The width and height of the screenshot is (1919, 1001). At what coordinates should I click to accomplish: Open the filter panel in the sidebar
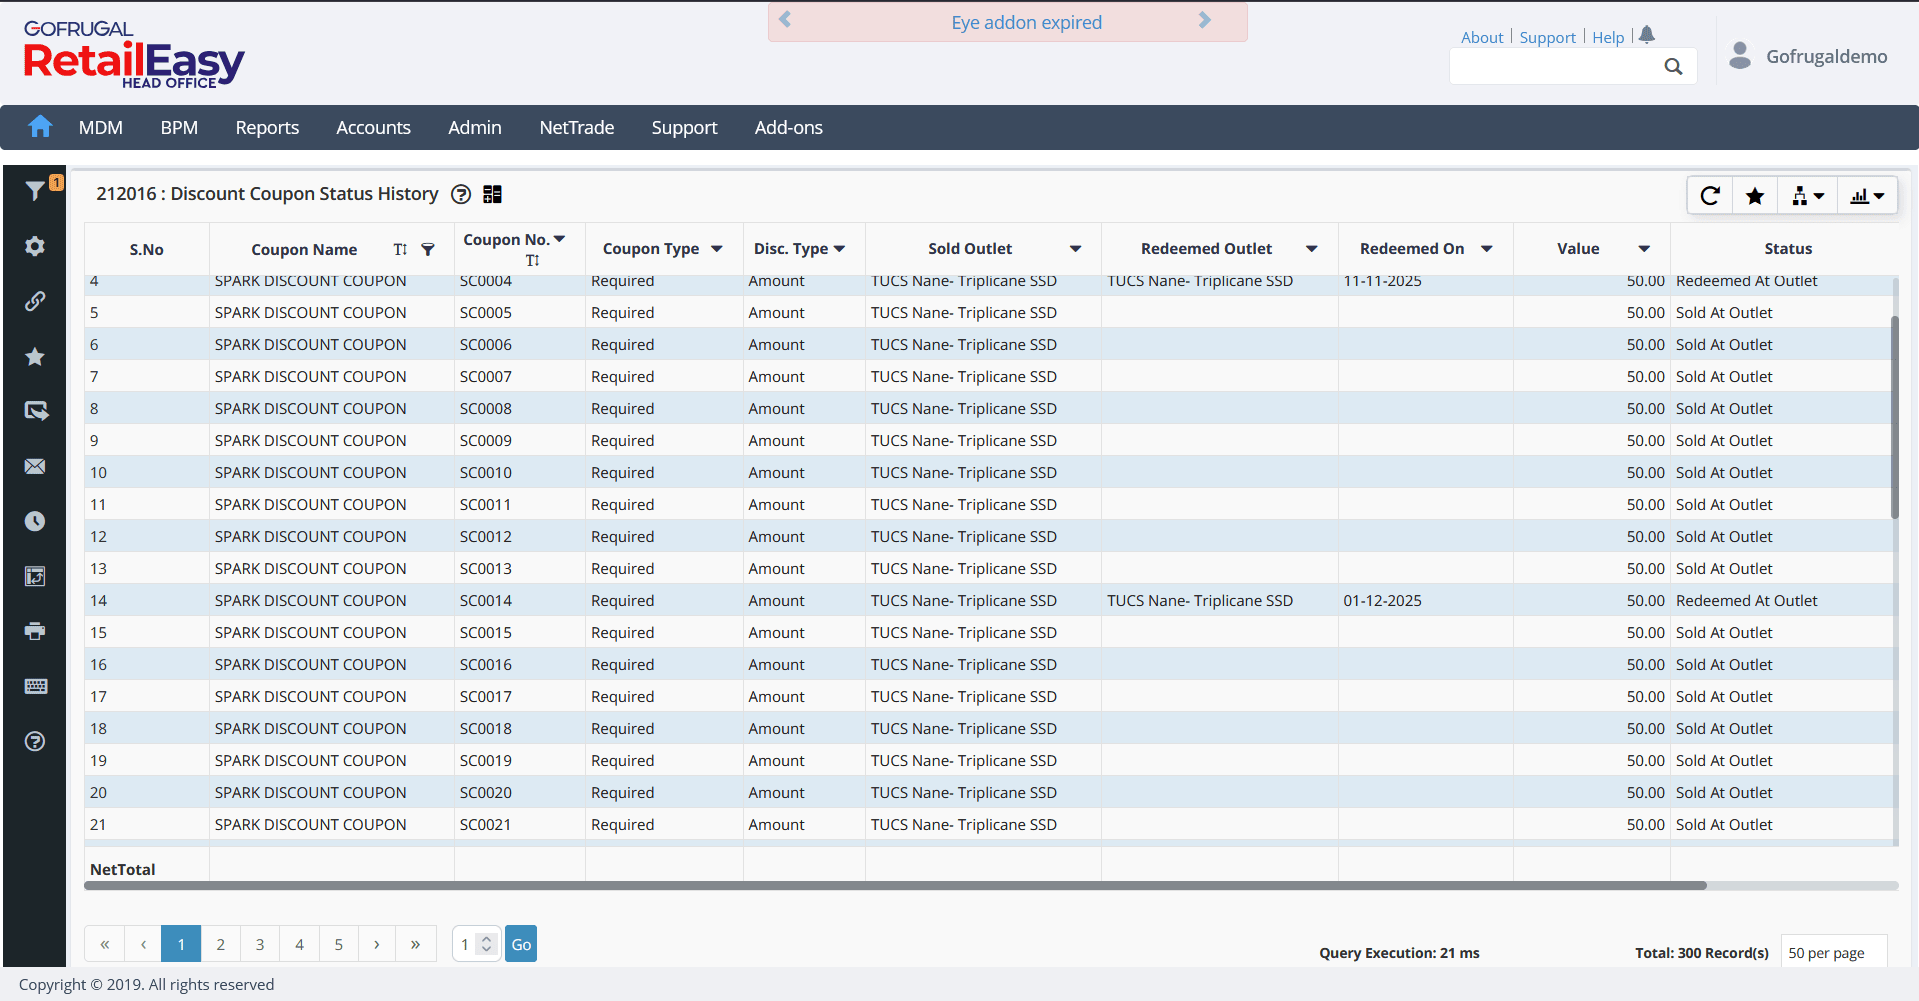pyautogui.click(x=35, y=191)
